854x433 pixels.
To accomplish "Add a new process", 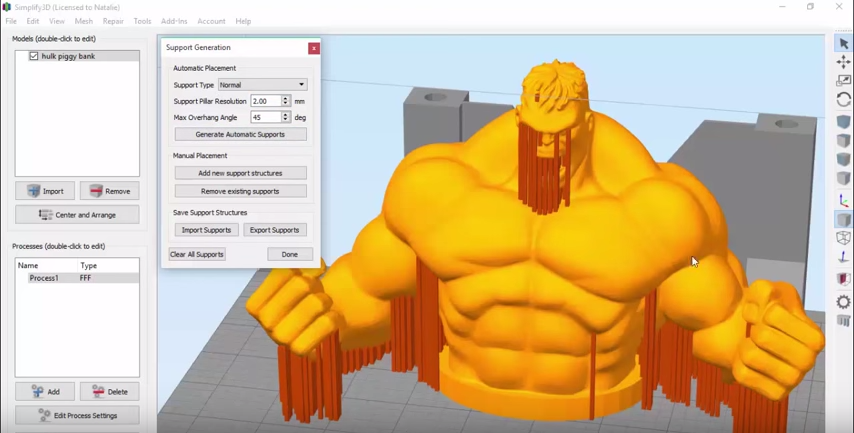I will (45, 392).
